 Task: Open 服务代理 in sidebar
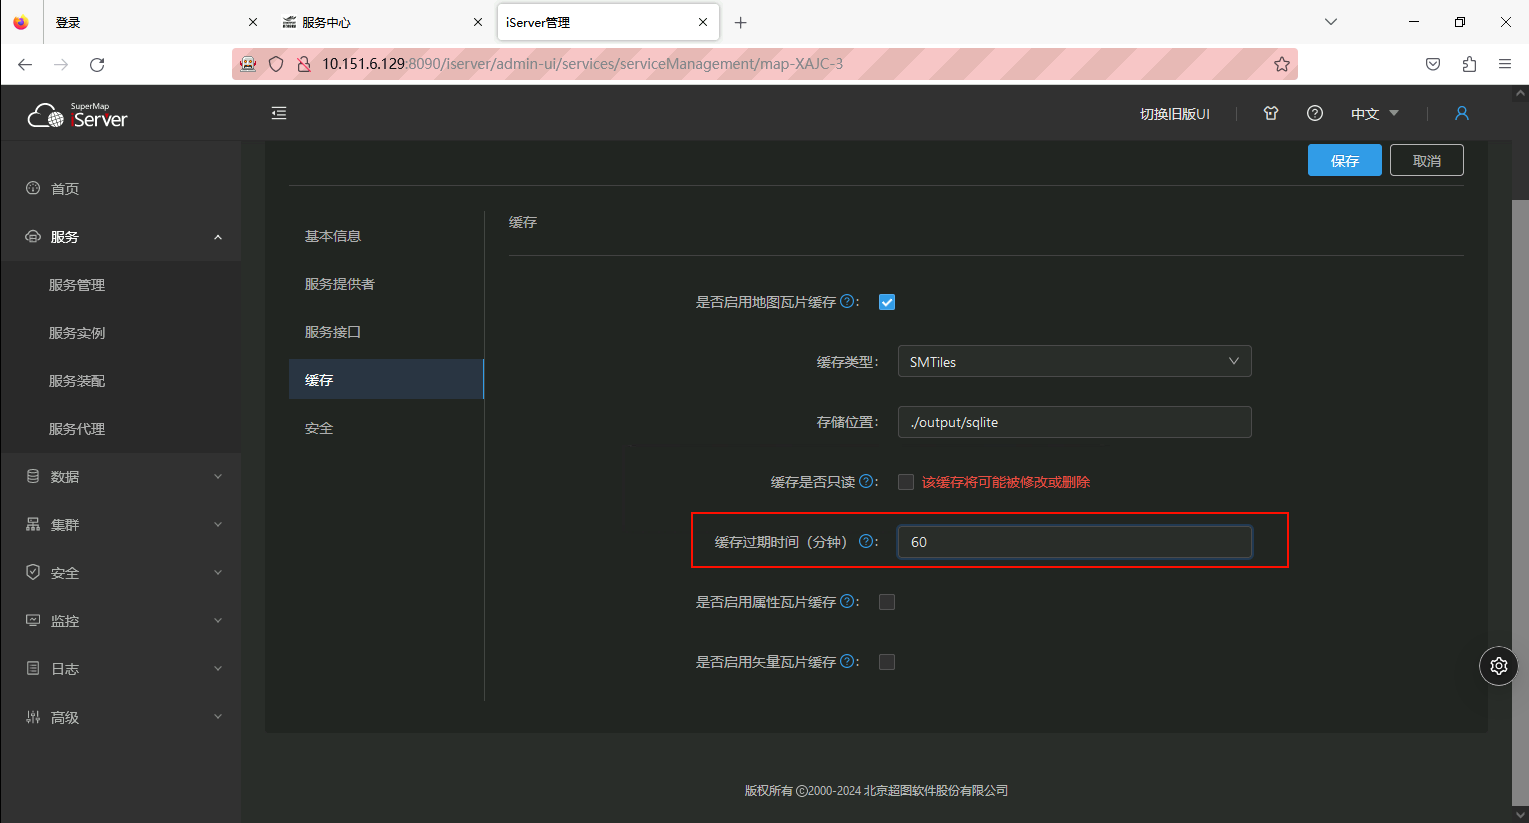[x=77, y=429]
